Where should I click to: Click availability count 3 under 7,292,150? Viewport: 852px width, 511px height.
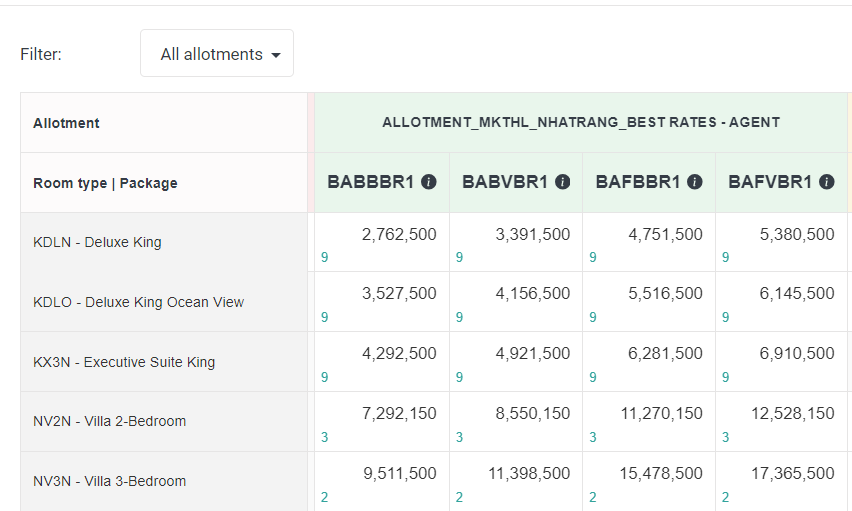point(324,438)
